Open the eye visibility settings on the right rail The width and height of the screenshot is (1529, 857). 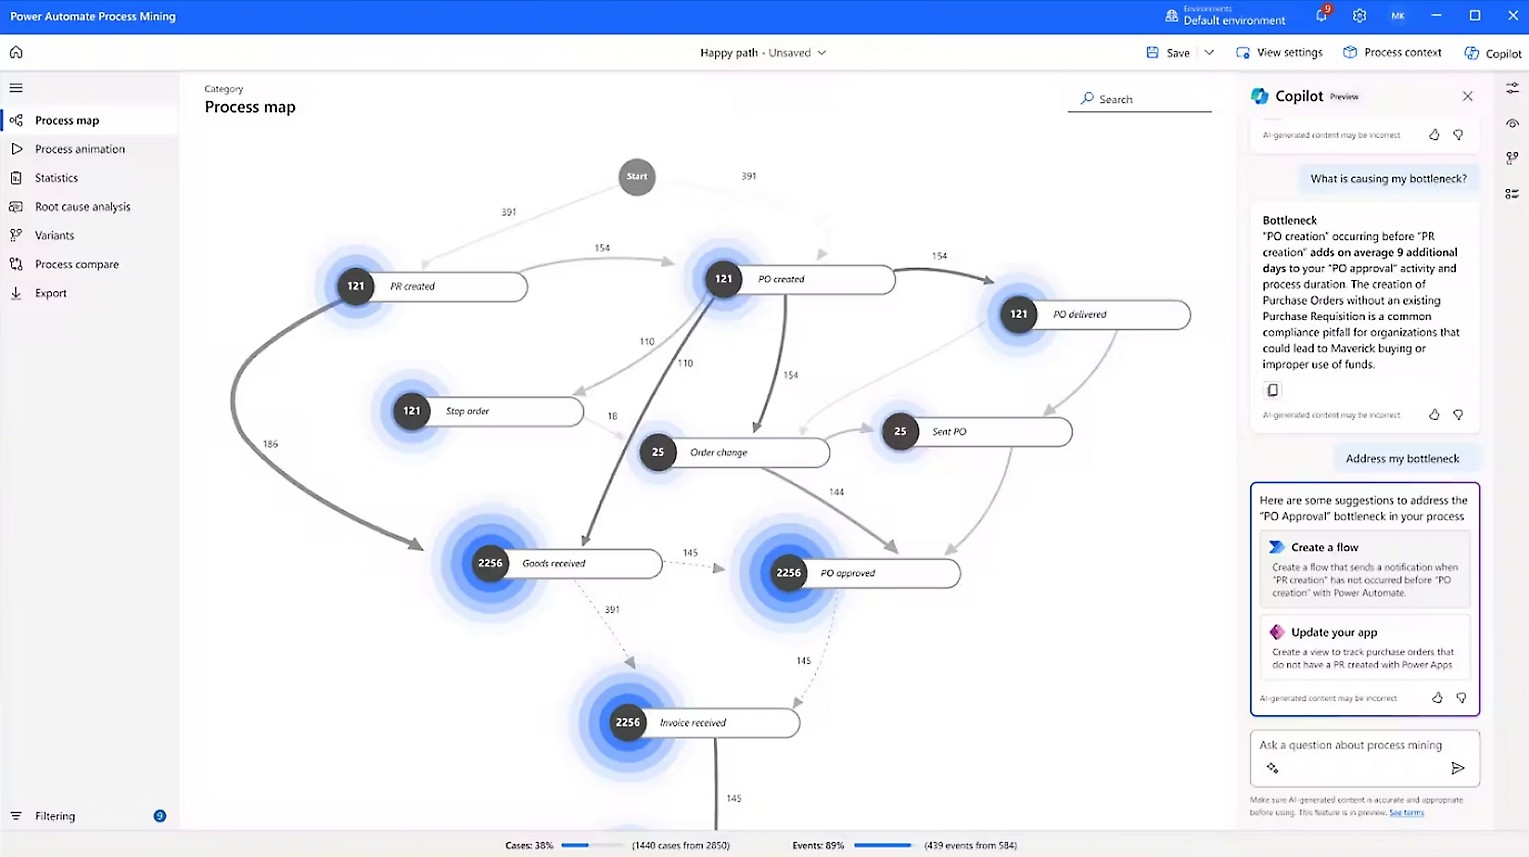1513,122
